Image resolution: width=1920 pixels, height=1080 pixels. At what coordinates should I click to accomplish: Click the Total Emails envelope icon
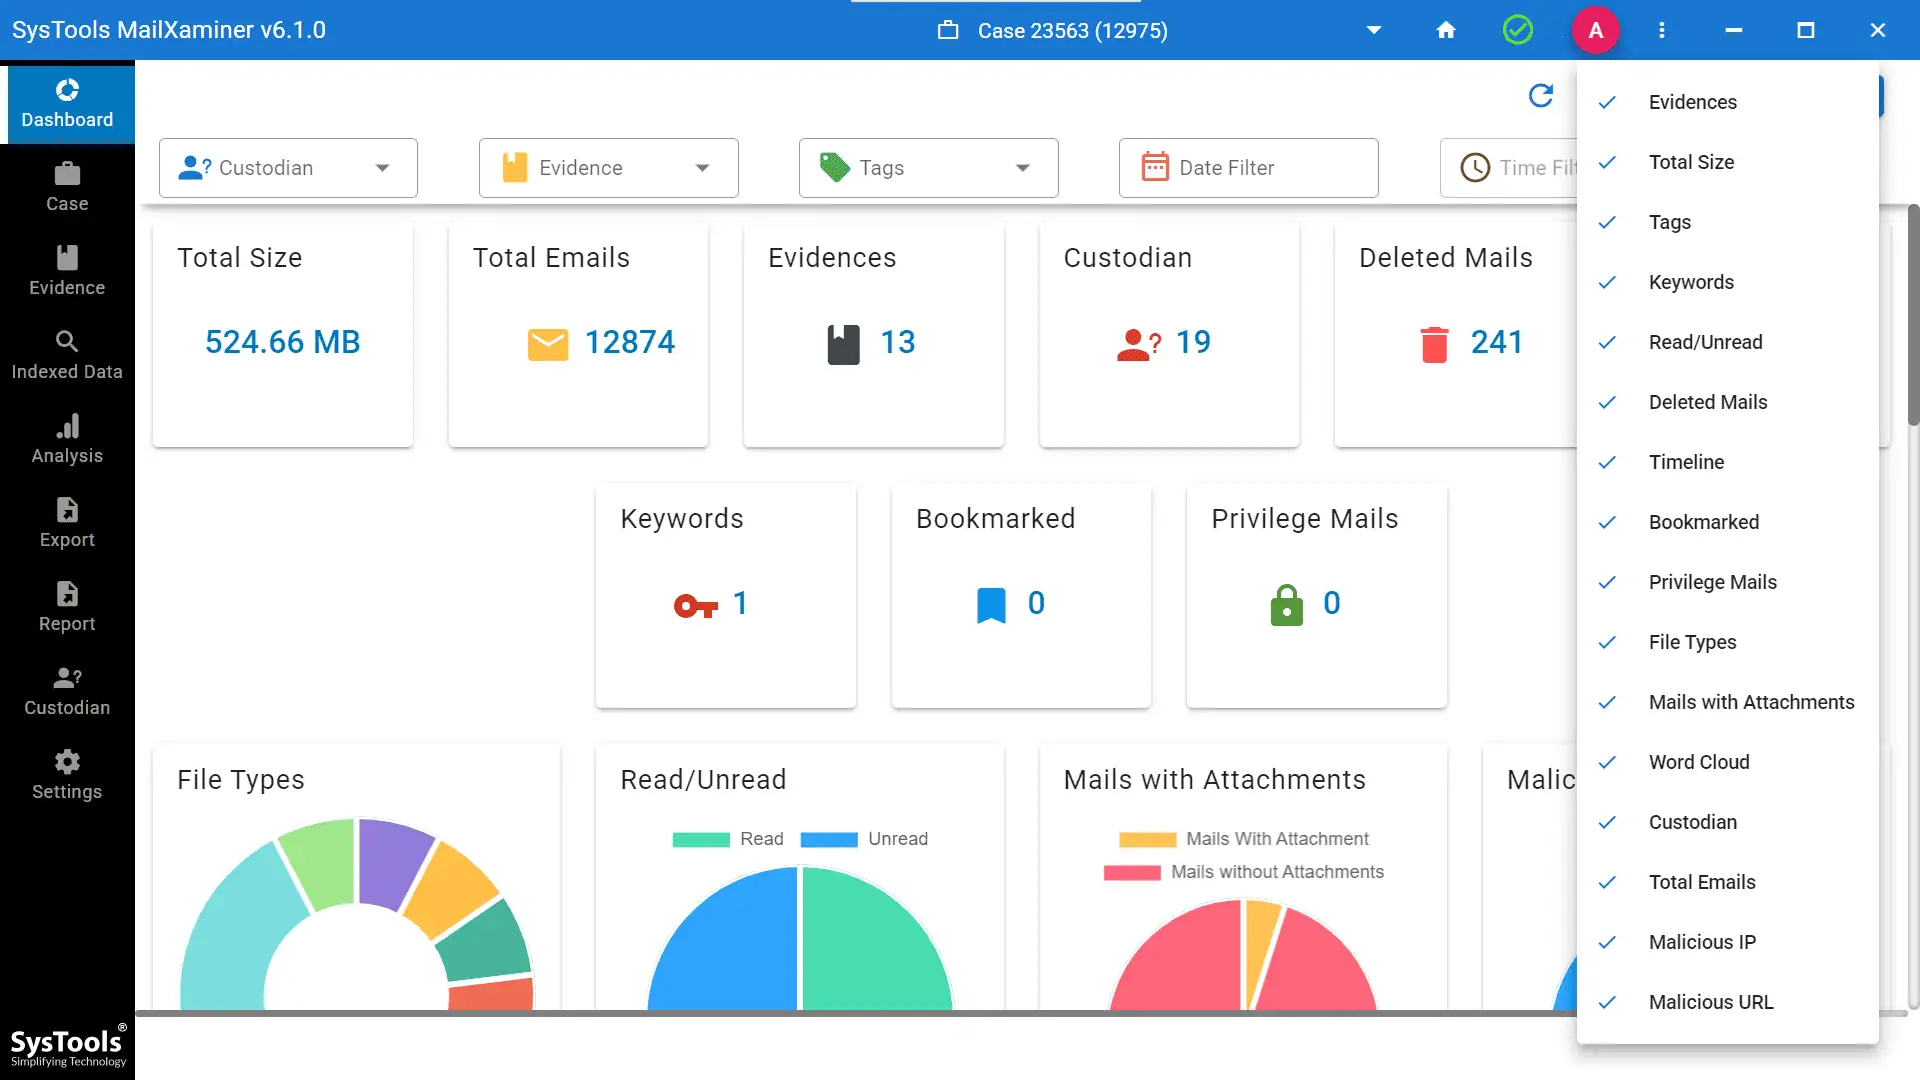click(548, 344)
